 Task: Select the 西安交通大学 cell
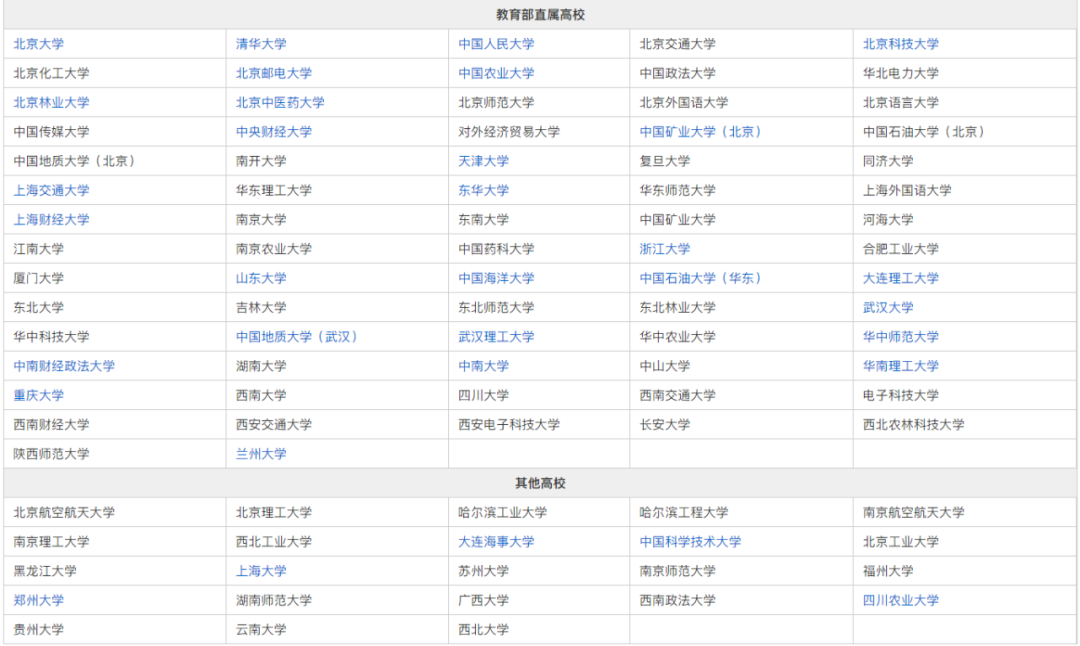point(337,424)
